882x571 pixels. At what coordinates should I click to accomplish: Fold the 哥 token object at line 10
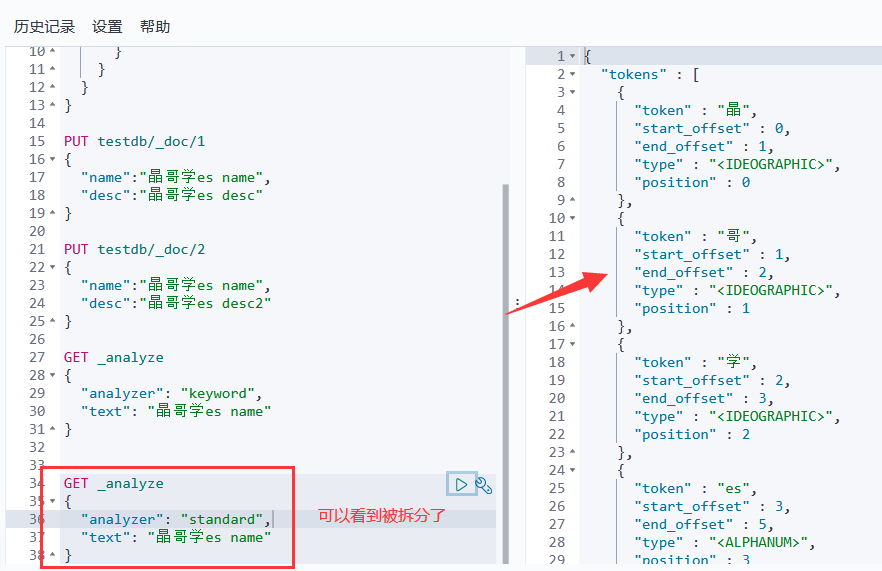(x=572, y=219)
